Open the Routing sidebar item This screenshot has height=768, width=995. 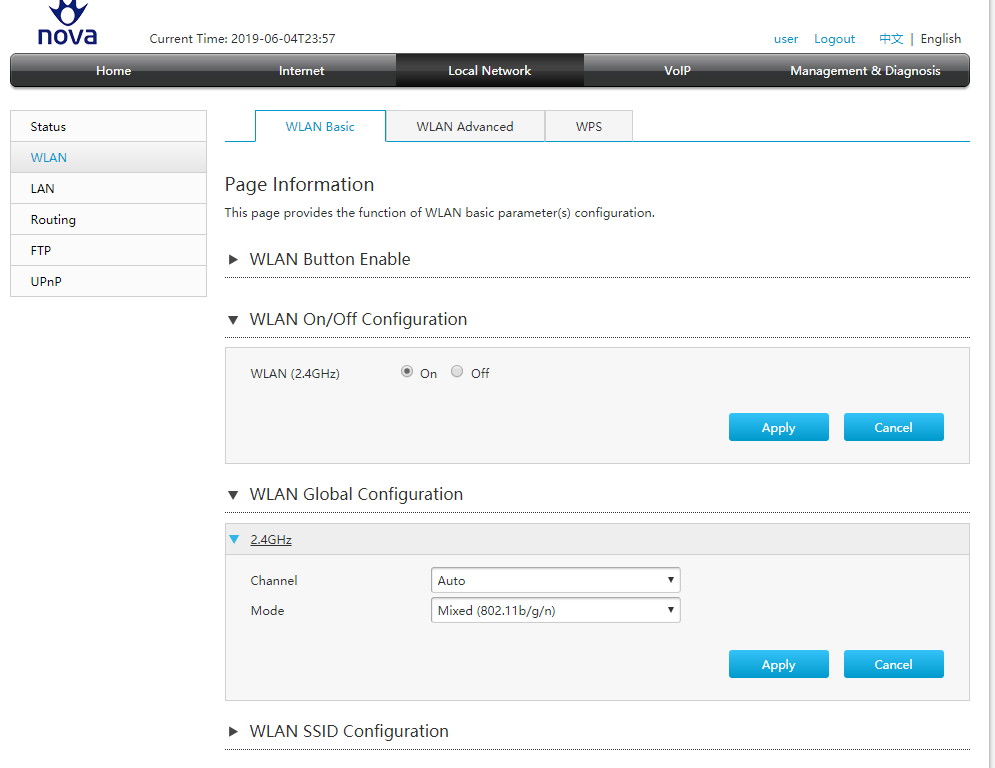click(x=109, y=220)
